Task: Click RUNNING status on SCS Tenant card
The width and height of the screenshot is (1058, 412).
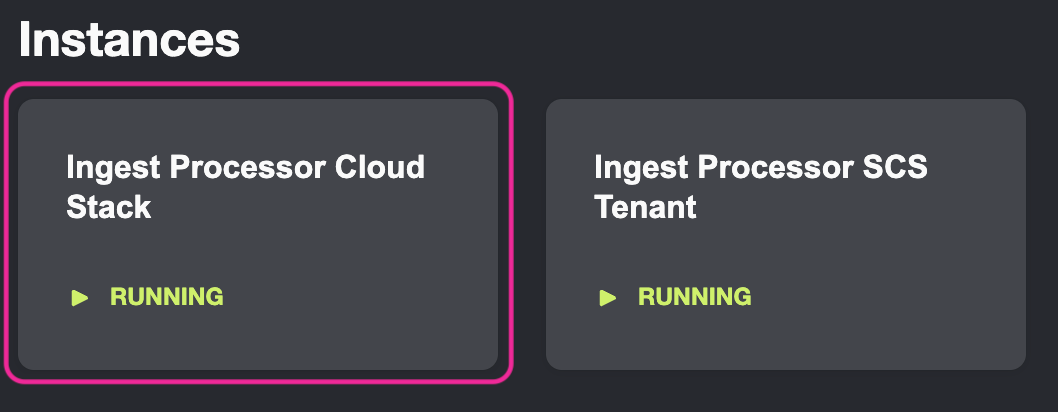Action: pos(694,297)
